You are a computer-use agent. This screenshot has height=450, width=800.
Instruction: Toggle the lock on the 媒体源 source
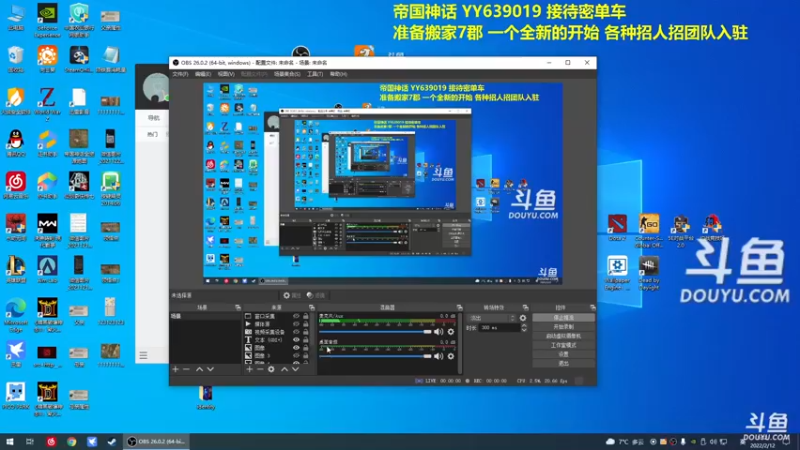[x=306, y=324]
